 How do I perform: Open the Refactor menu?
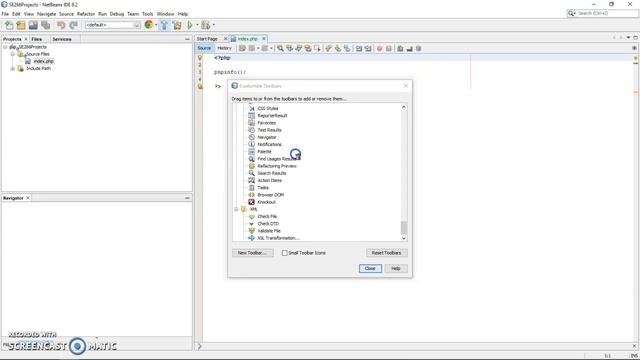(86, 14)
